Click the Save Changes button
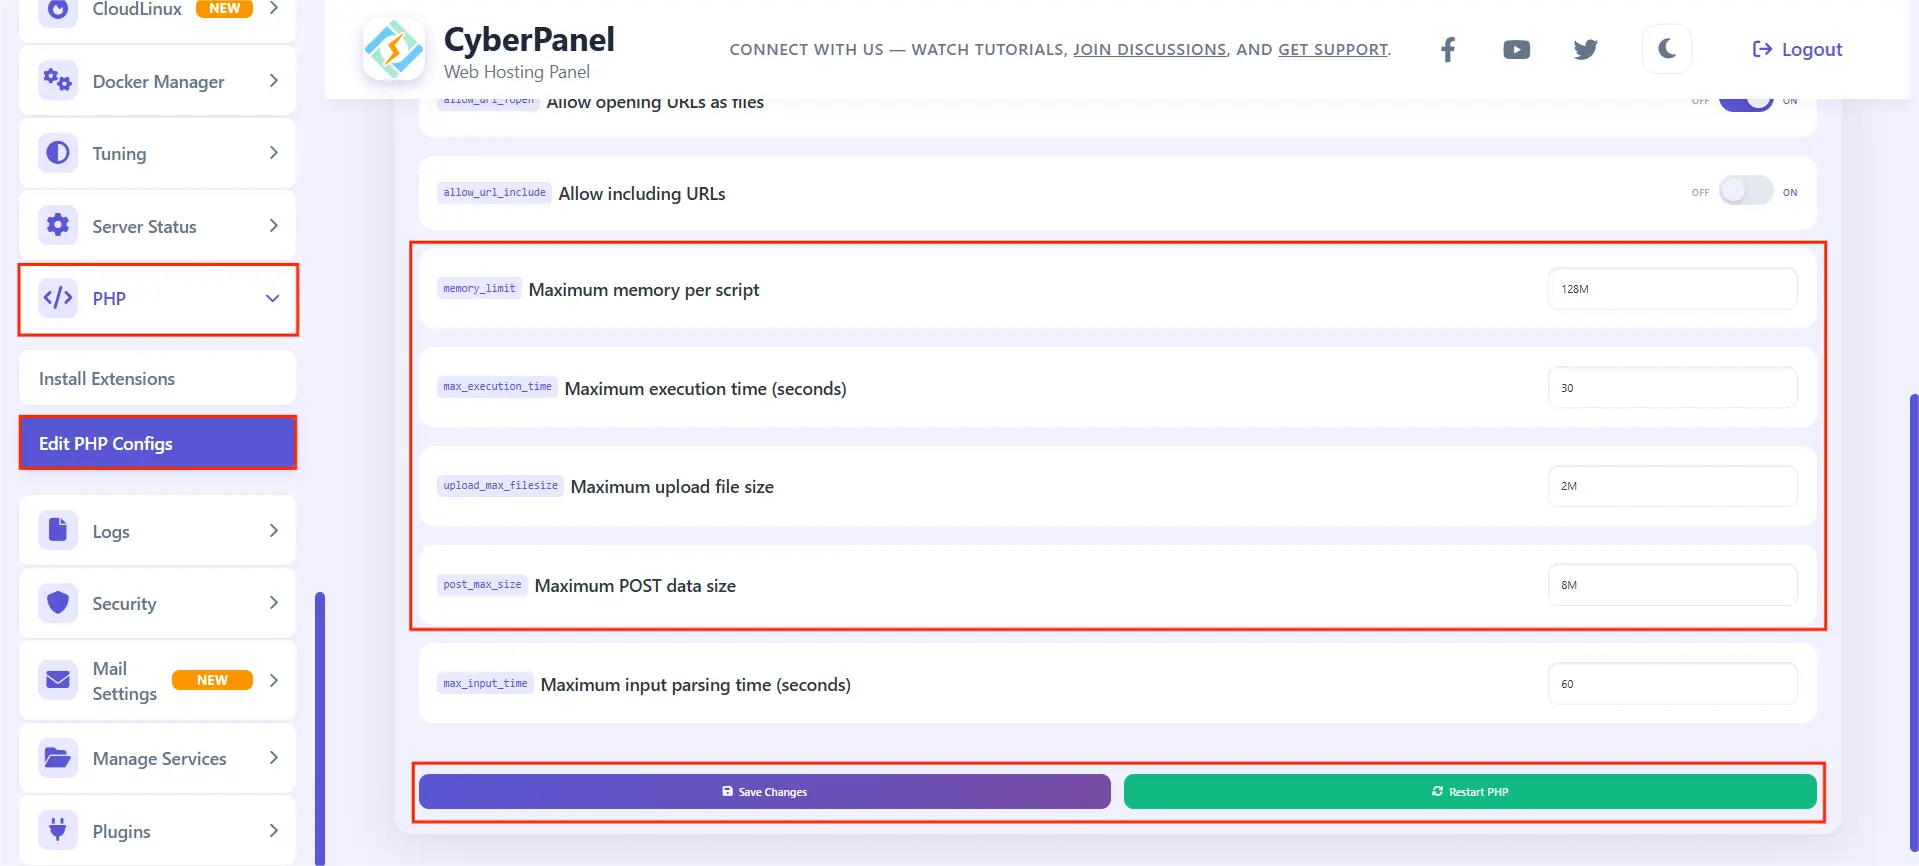Image resolution: width=1919 pixels, height=866 pixels. (x=764, y=791)
